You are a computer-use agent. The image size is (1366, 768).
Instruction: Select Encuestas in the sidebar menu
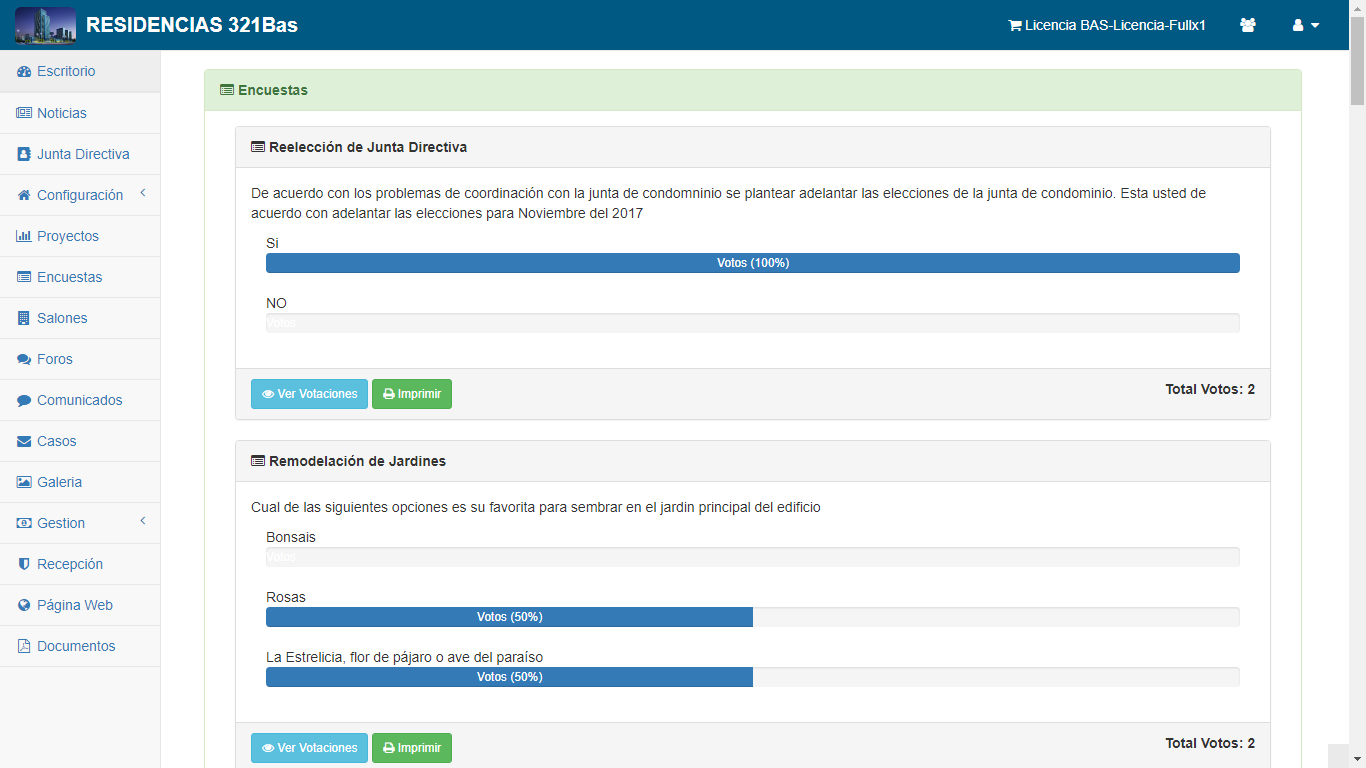(69, 277)
